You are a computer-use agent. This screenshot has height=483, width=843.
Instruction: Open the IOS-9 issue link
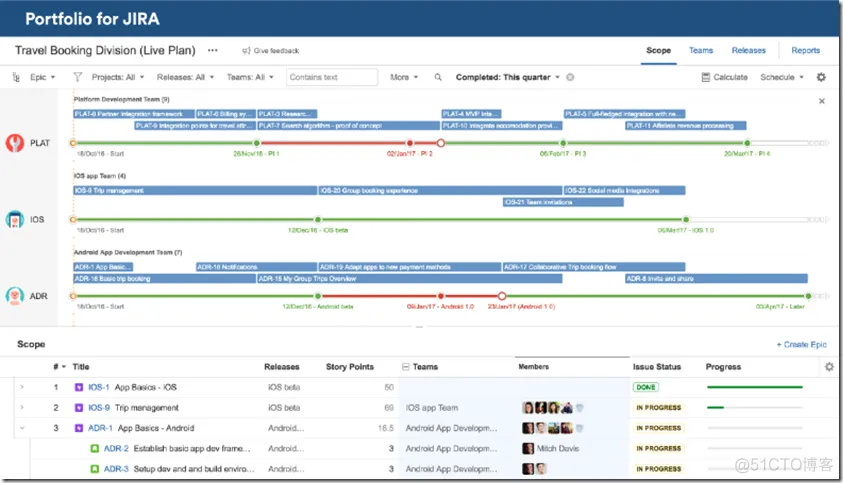pyautogui.click(x=99, y=408)
